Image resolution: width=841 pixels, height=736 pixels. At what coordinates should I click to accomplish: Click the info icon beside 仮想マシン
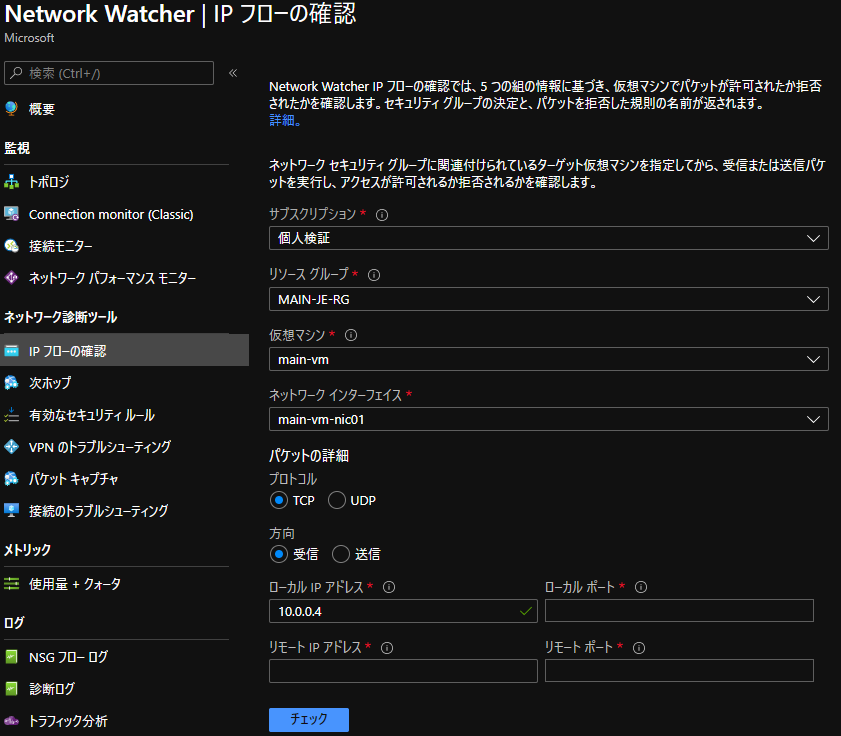351,335
